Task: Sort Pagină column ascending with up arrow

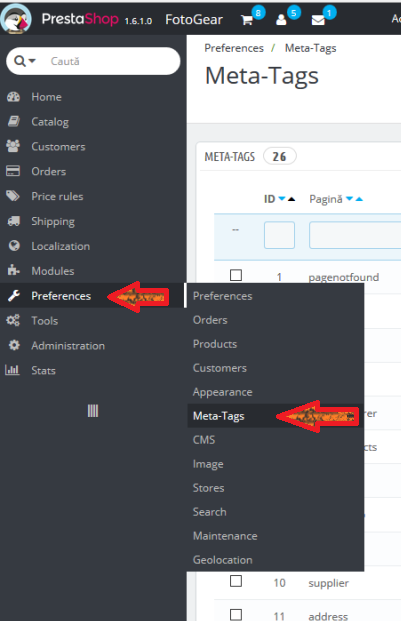Action: pyautogui.click(x=359, y=199)
